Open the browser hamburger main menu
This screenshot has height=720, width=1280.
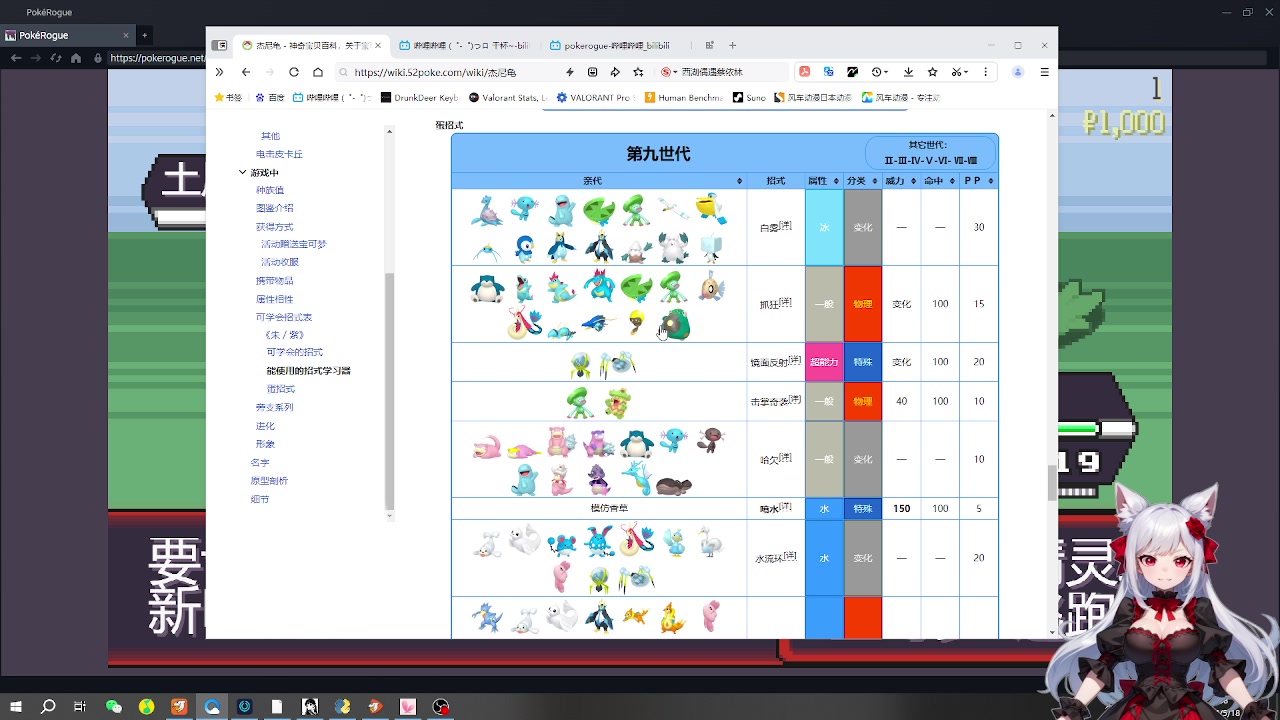click(x=1044, y=72)
